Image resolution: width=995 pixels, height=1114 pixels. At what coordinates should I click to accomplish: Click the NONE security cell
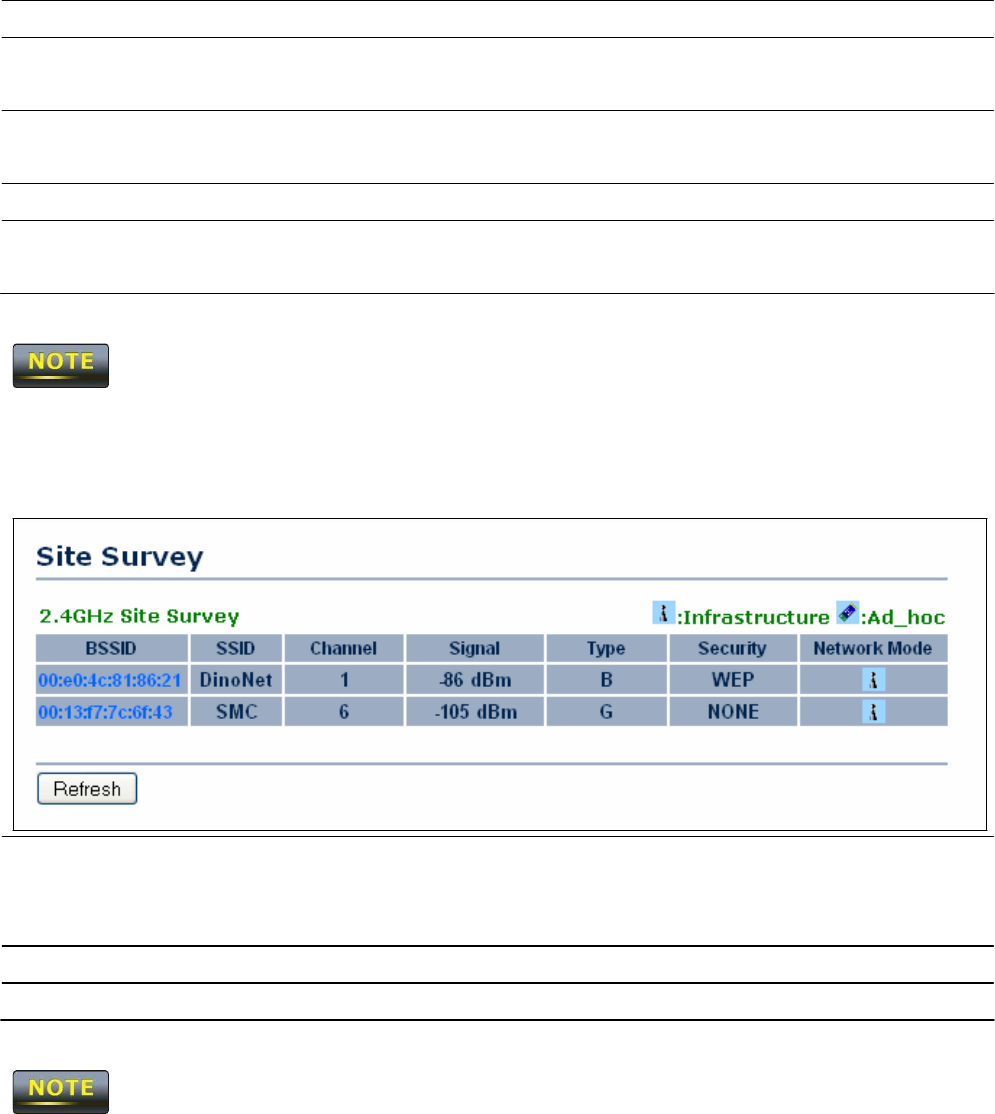[732, 712]
